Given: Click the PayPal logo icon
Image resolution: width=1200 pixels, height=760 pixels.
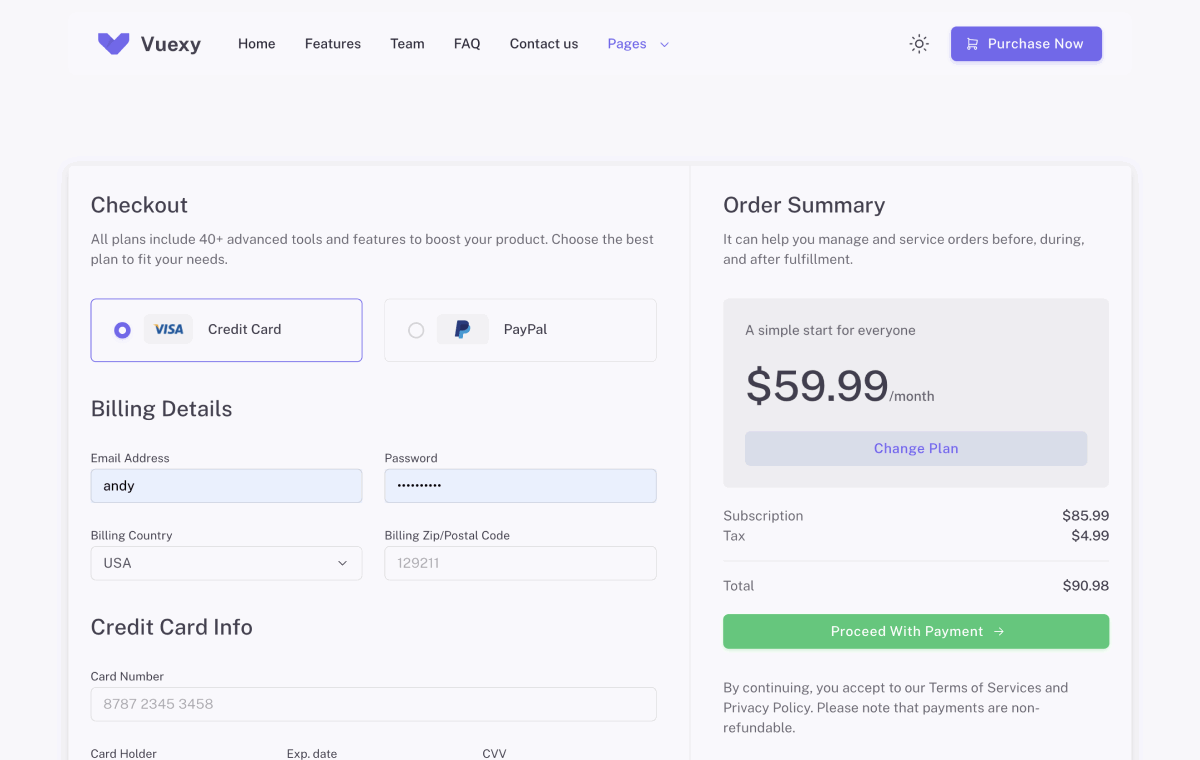Looking at the screenshot, I should coord(462,329).
